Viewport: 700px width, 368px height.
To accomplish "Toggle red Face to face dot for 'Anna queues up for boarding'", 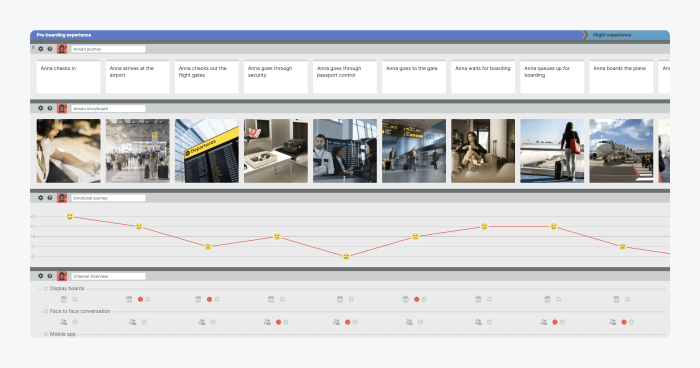I will 555,322.
